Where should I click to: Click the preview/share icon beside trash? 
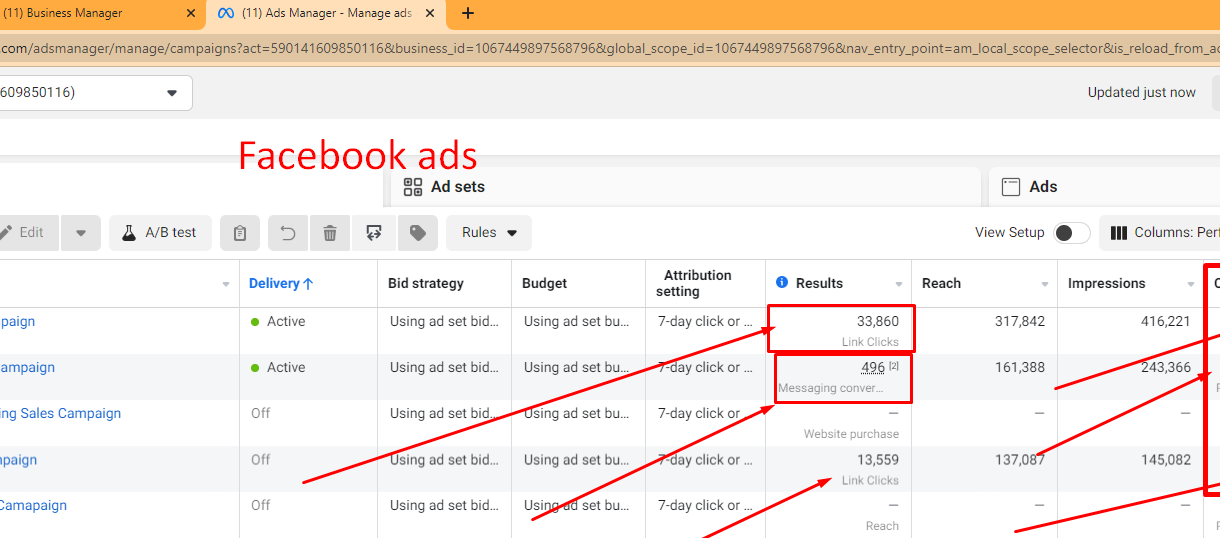pos(374,233)
